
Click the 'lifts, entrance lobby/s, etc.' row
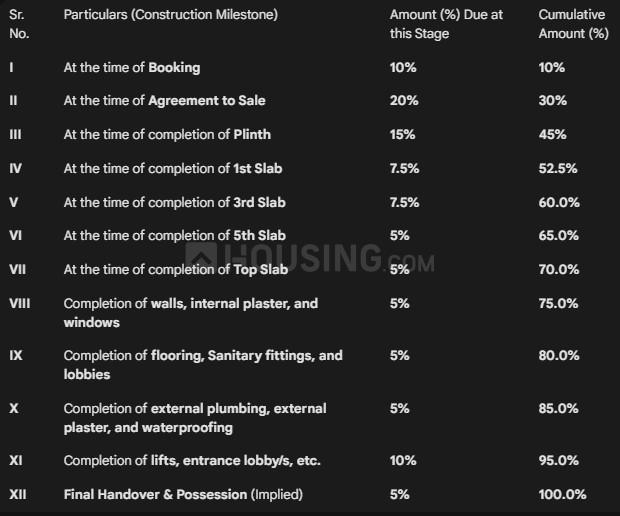[192, 460]
